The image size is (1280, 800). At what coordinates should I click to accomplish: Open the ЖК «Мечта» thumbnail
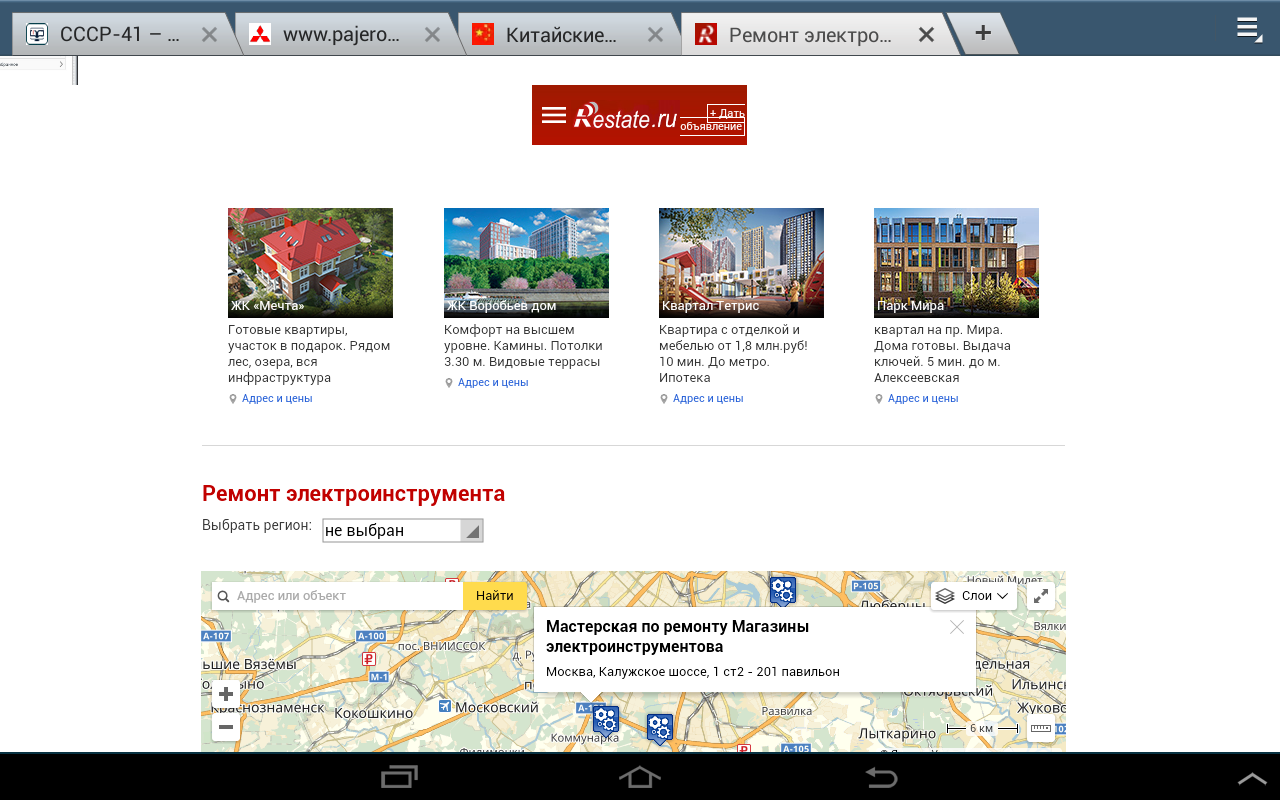click(310, 262)
